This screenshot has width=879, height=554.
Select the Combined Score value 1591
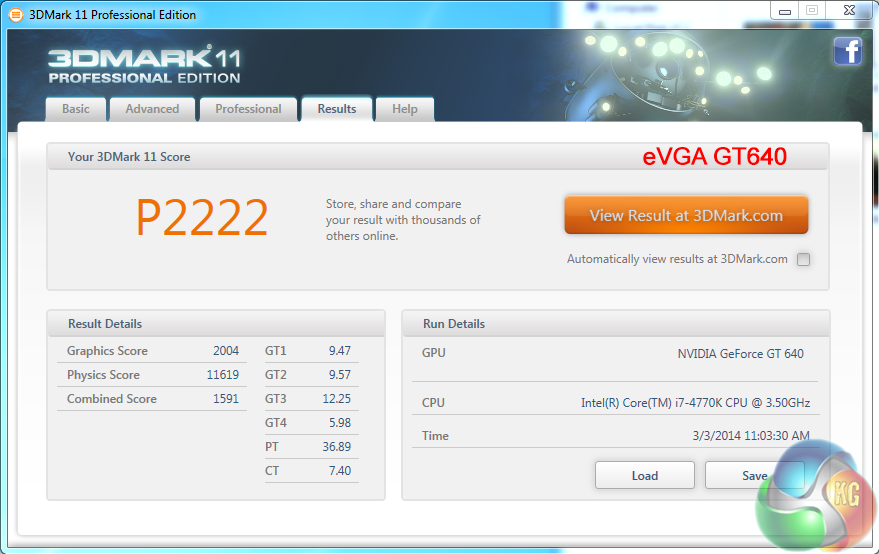coord(226,399)
